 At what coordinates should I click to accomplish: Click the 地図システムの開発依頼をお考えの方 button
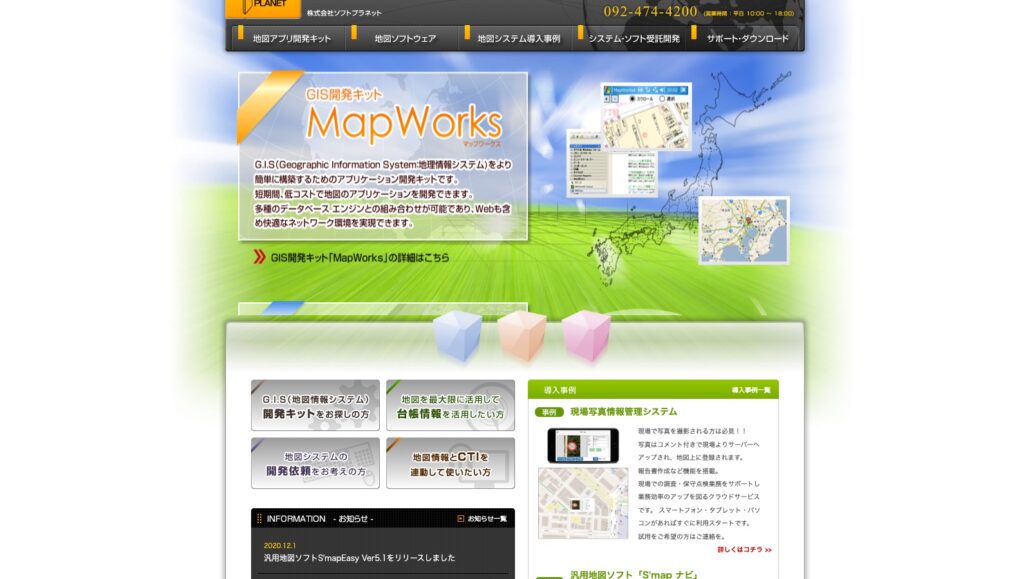click(315, 463)
